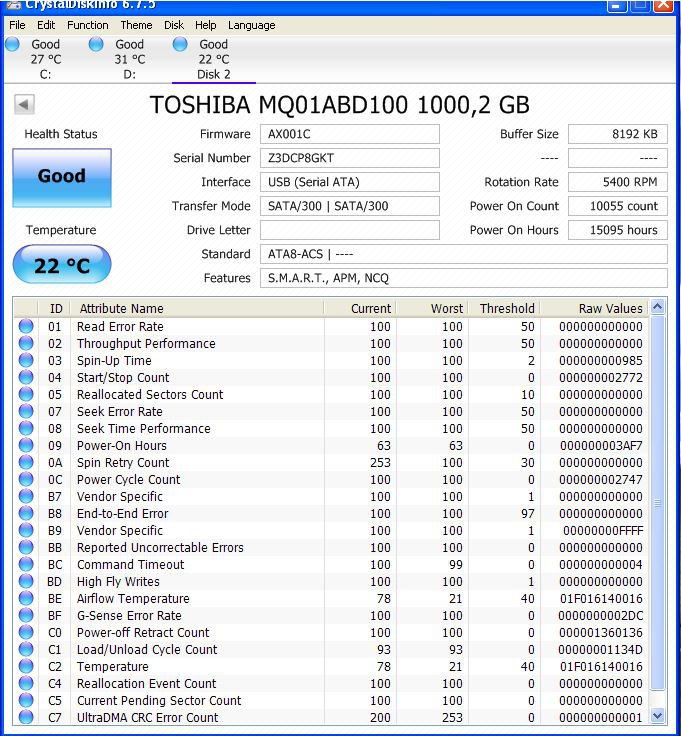Click the Rotation Rate value 5400 RPM

coord(618,182)
